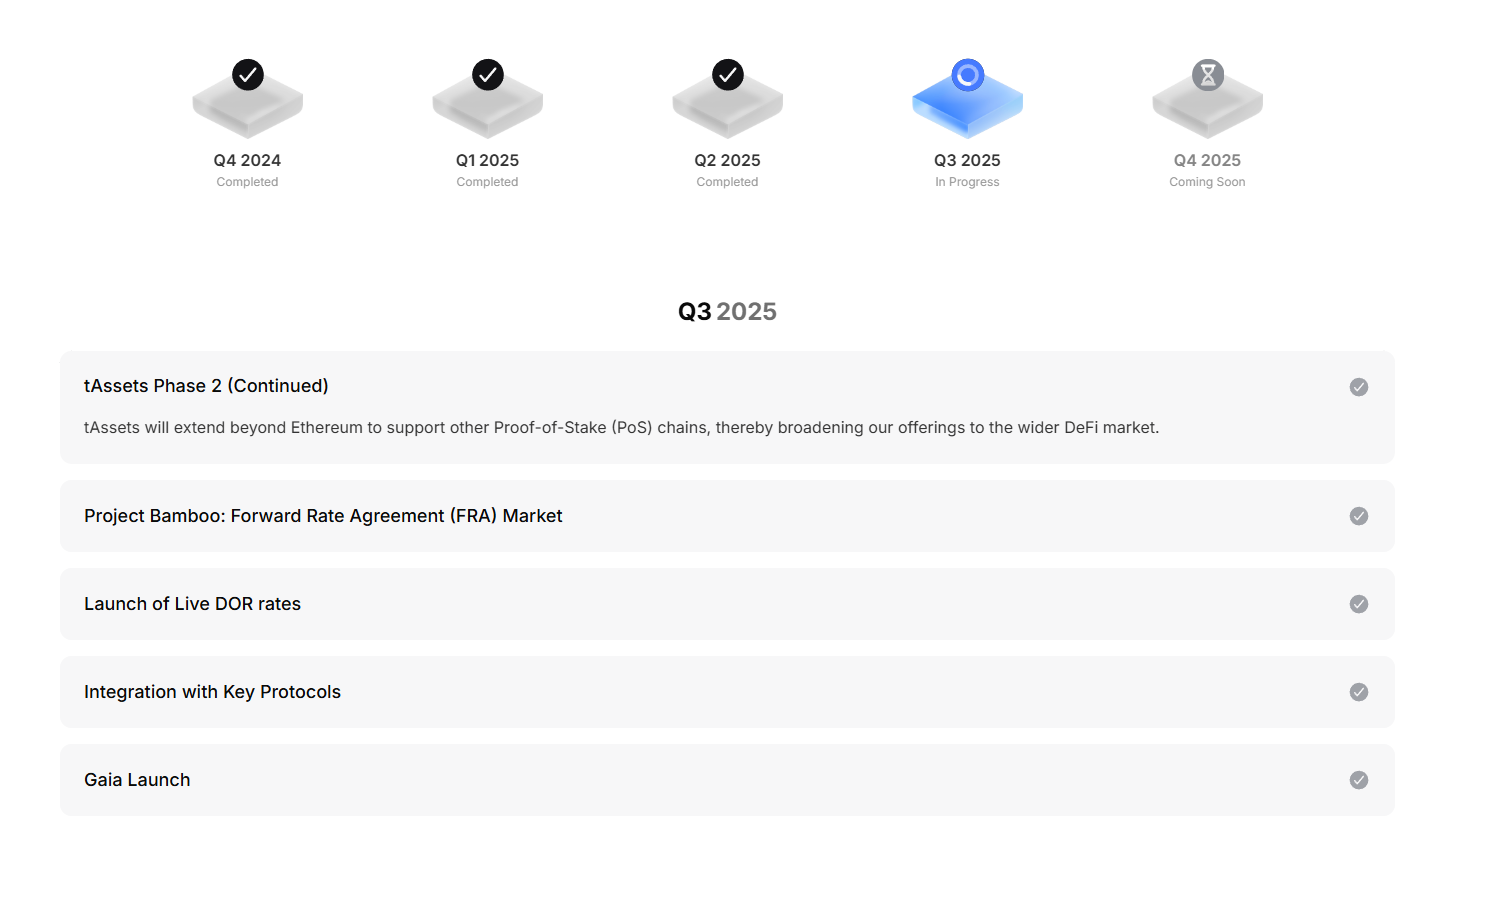This screenshot has width=1485, height=898.
Task: Select the Q2 2025 completed checkmark icon
Action: (728, 75)
